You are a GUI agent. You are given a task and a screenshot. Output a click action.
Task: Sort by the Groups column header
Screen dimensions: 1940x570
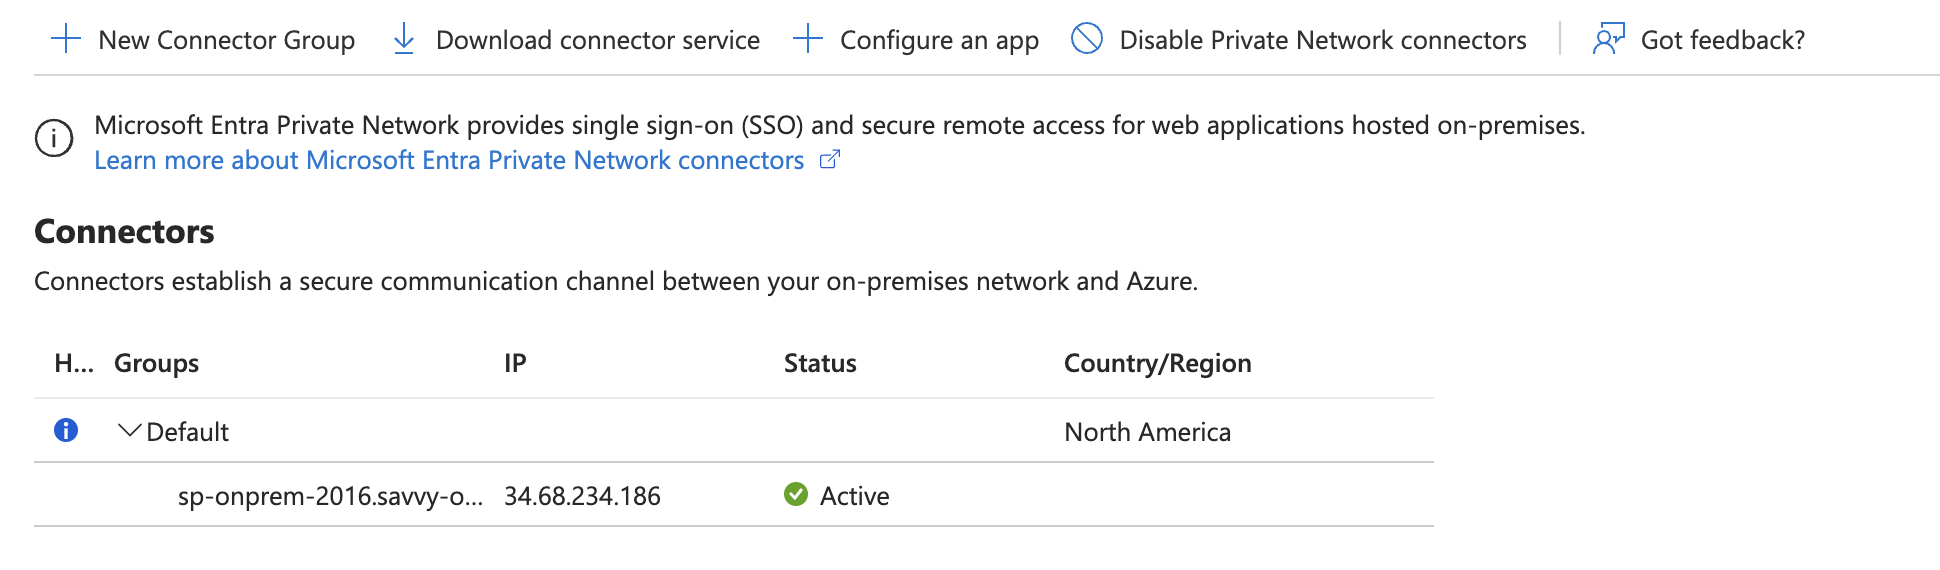(x=156, y=363)
